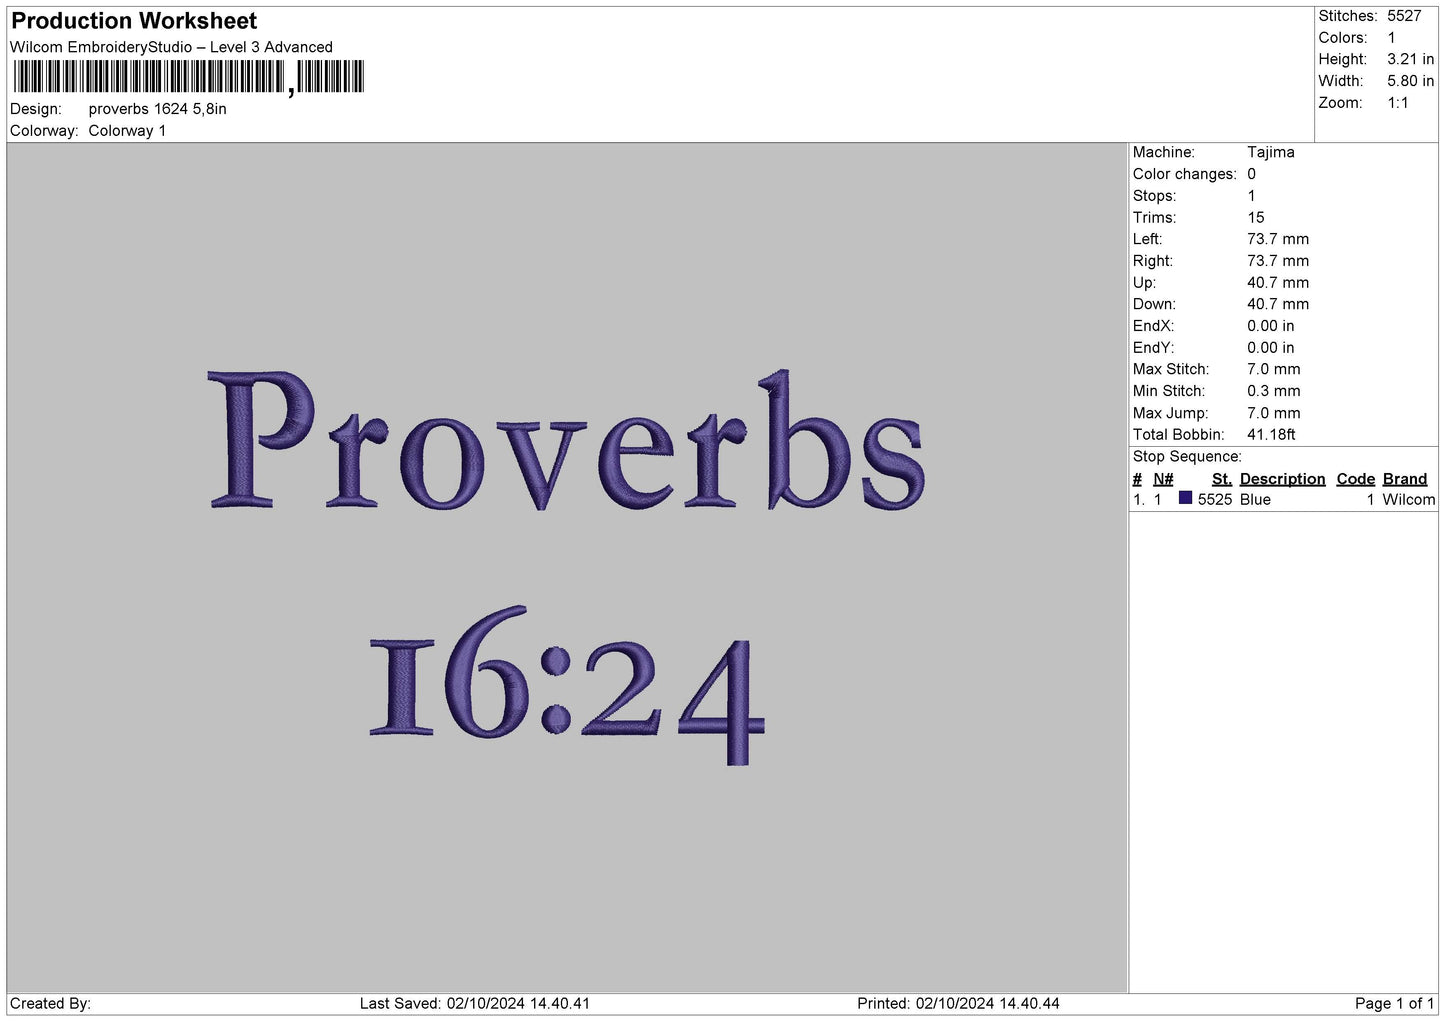Click the Trims value 15
1445x1021 pixels.
(1256, 217)
